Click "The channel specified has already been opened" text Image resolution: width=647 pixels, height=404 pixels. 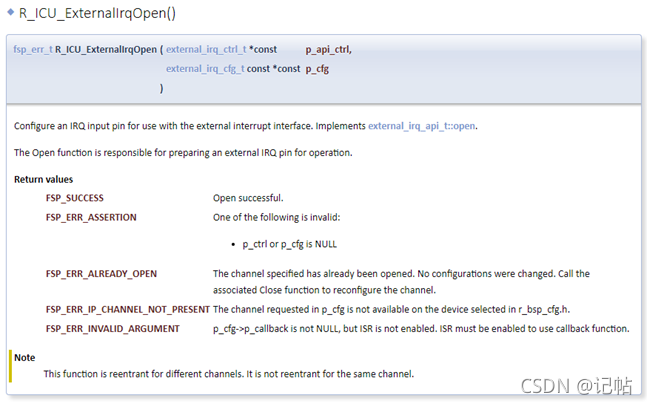pos(401,282)
